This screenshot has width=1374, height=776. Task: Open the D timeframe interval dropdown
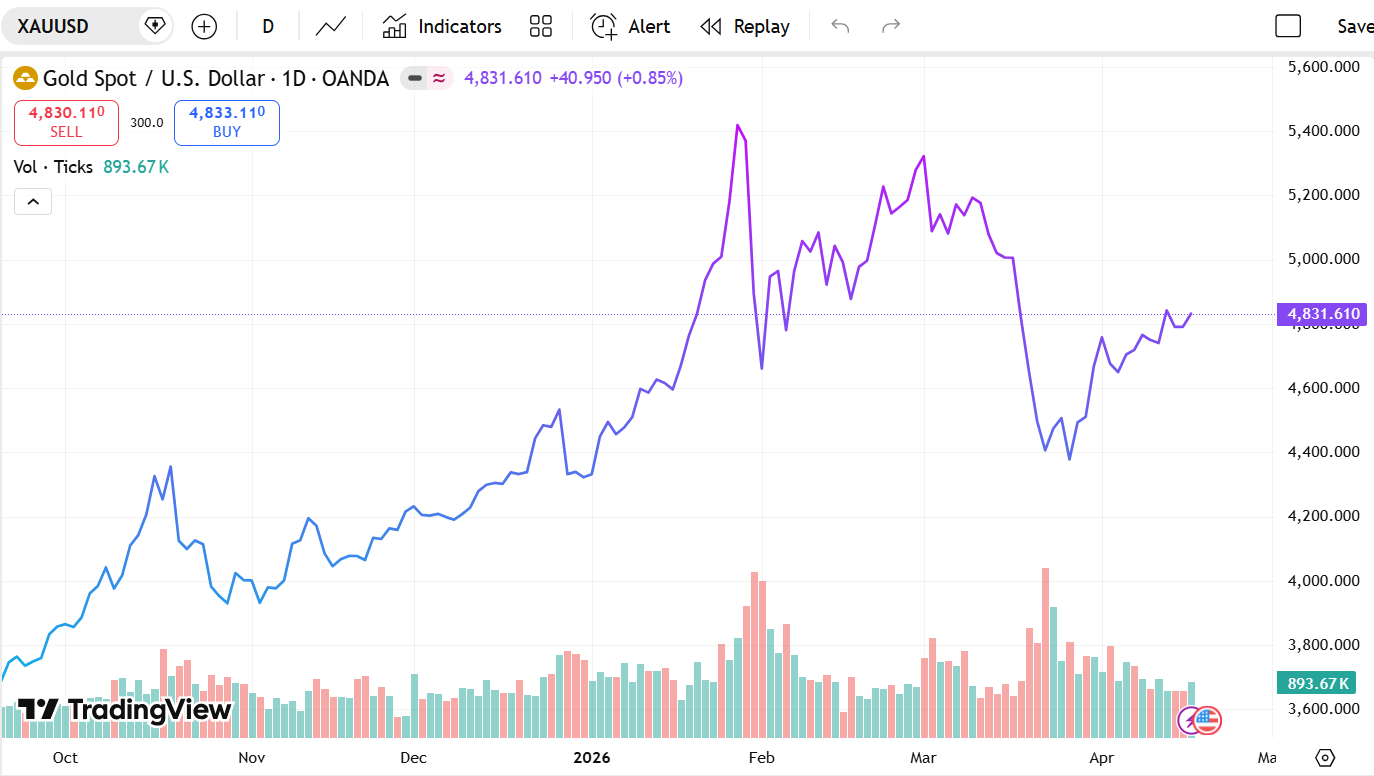point(268,26)
